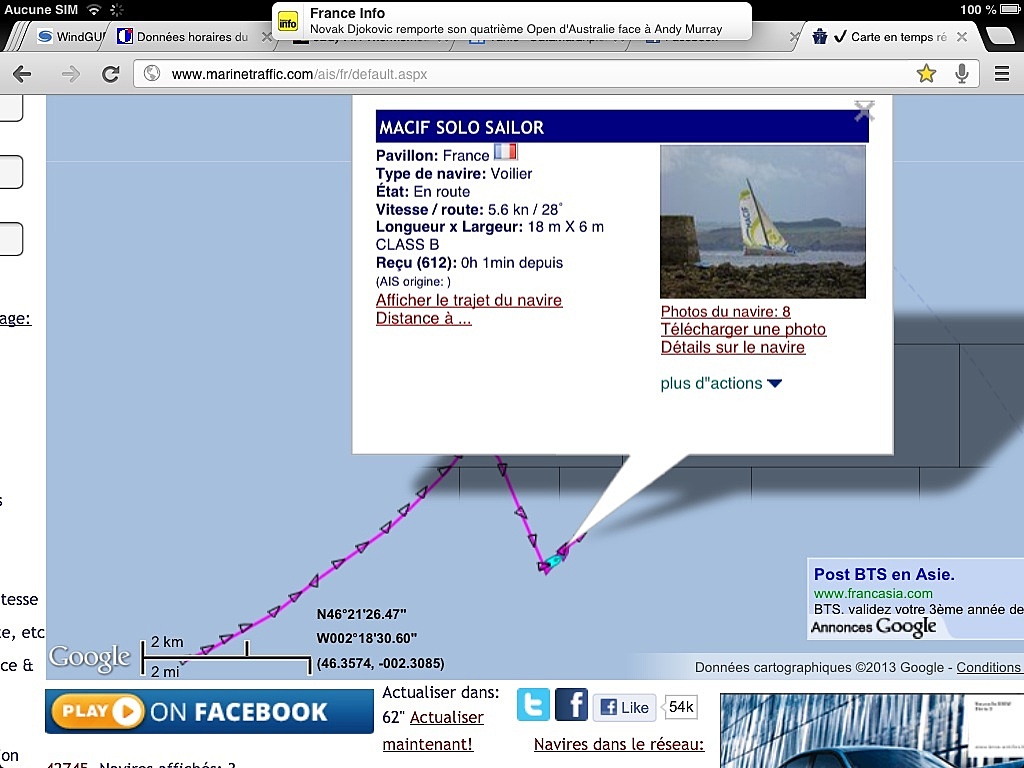The image size is (1024, 768).
Task: Click the Vitesse / route 5.6 kn text
Action: pos(469,210)
